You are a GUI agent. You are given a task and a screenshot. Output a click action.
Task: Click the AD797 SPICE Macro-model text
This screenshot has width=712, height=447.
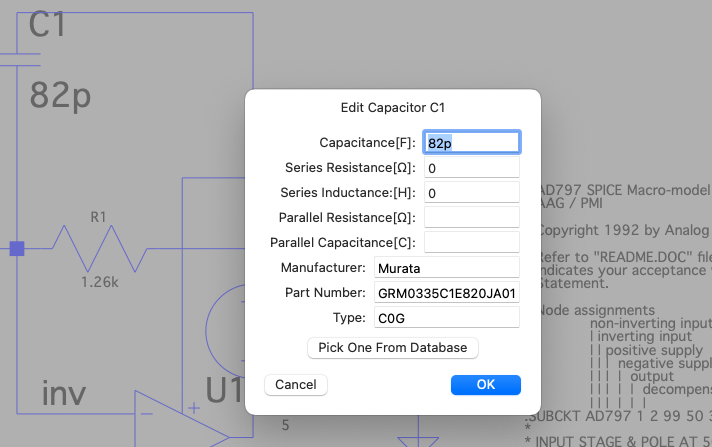pyautogui.click(x=625, y=190)
